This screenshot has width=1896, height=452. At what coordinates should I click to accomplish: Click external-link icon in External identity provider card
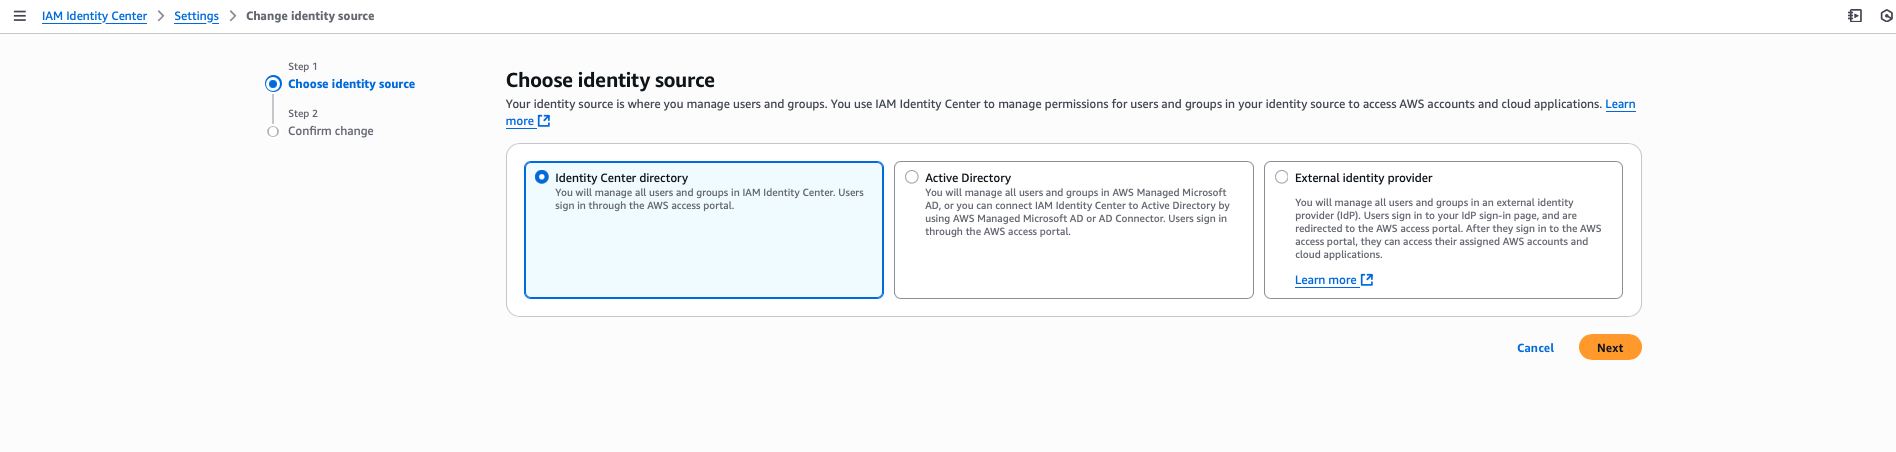pos(1367,280)
